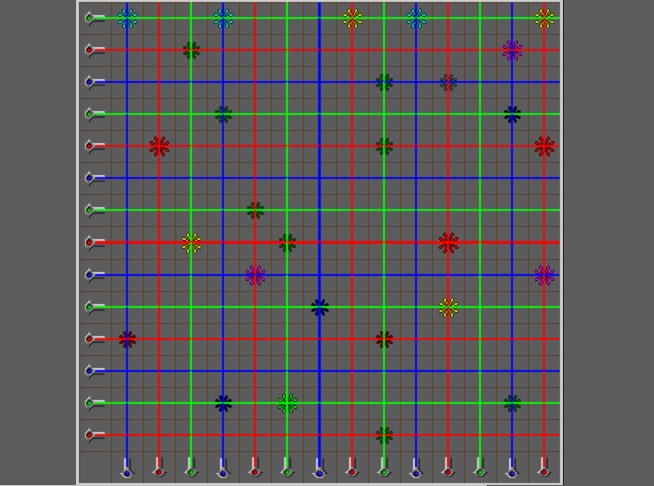Viewport: 654px width, 486px height.
Task: Click the left handle of the lowest blue horizontal line
Action: 93,371
